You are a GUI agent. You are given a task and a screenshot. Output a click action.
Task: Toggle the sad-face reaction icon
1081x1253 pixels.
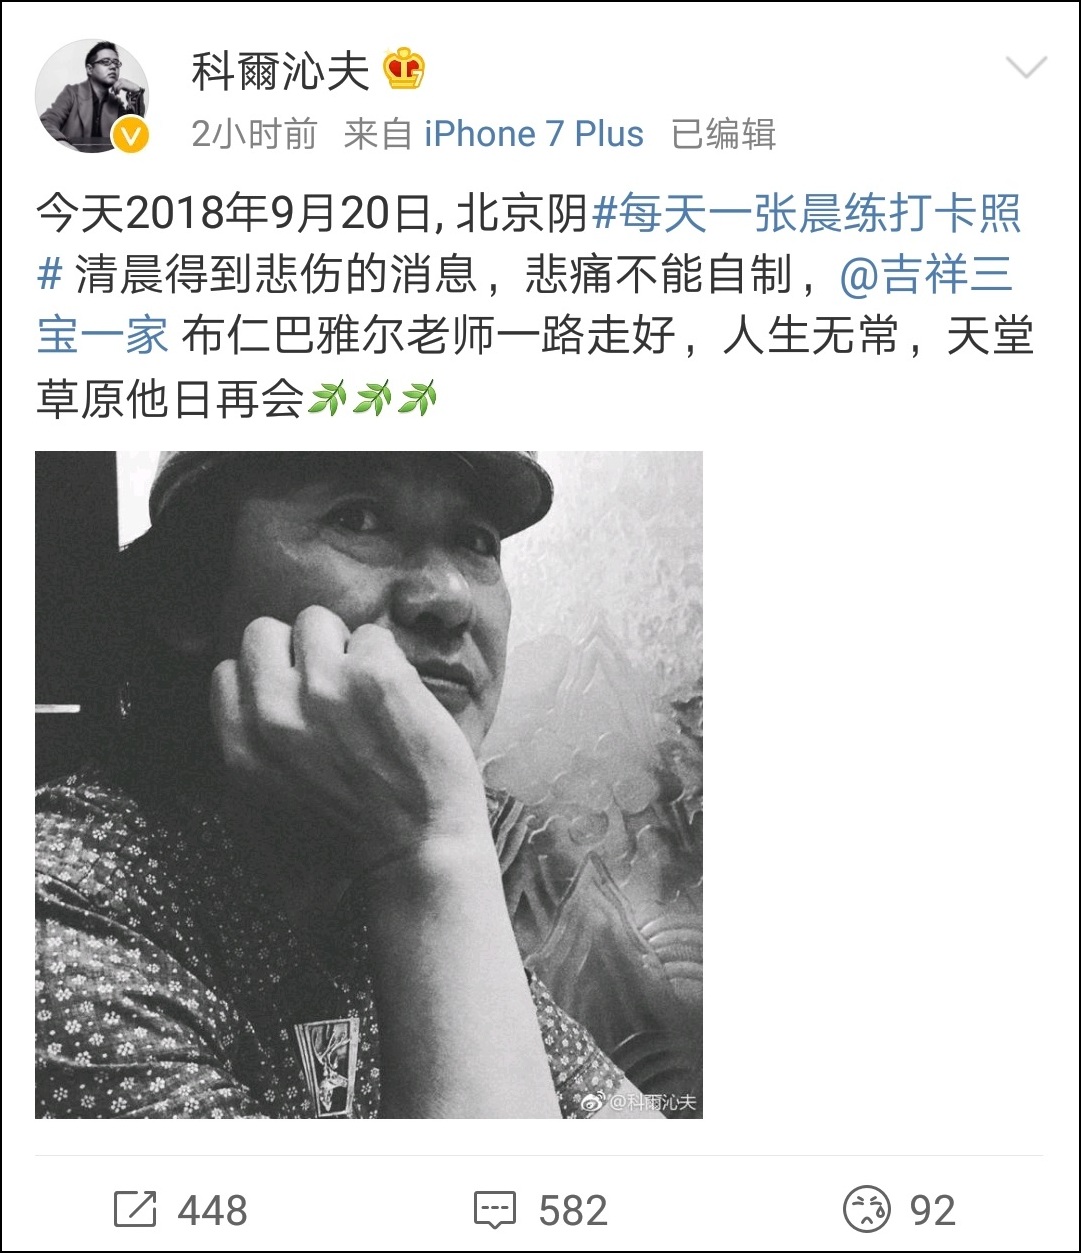(x=866, y=1210)
